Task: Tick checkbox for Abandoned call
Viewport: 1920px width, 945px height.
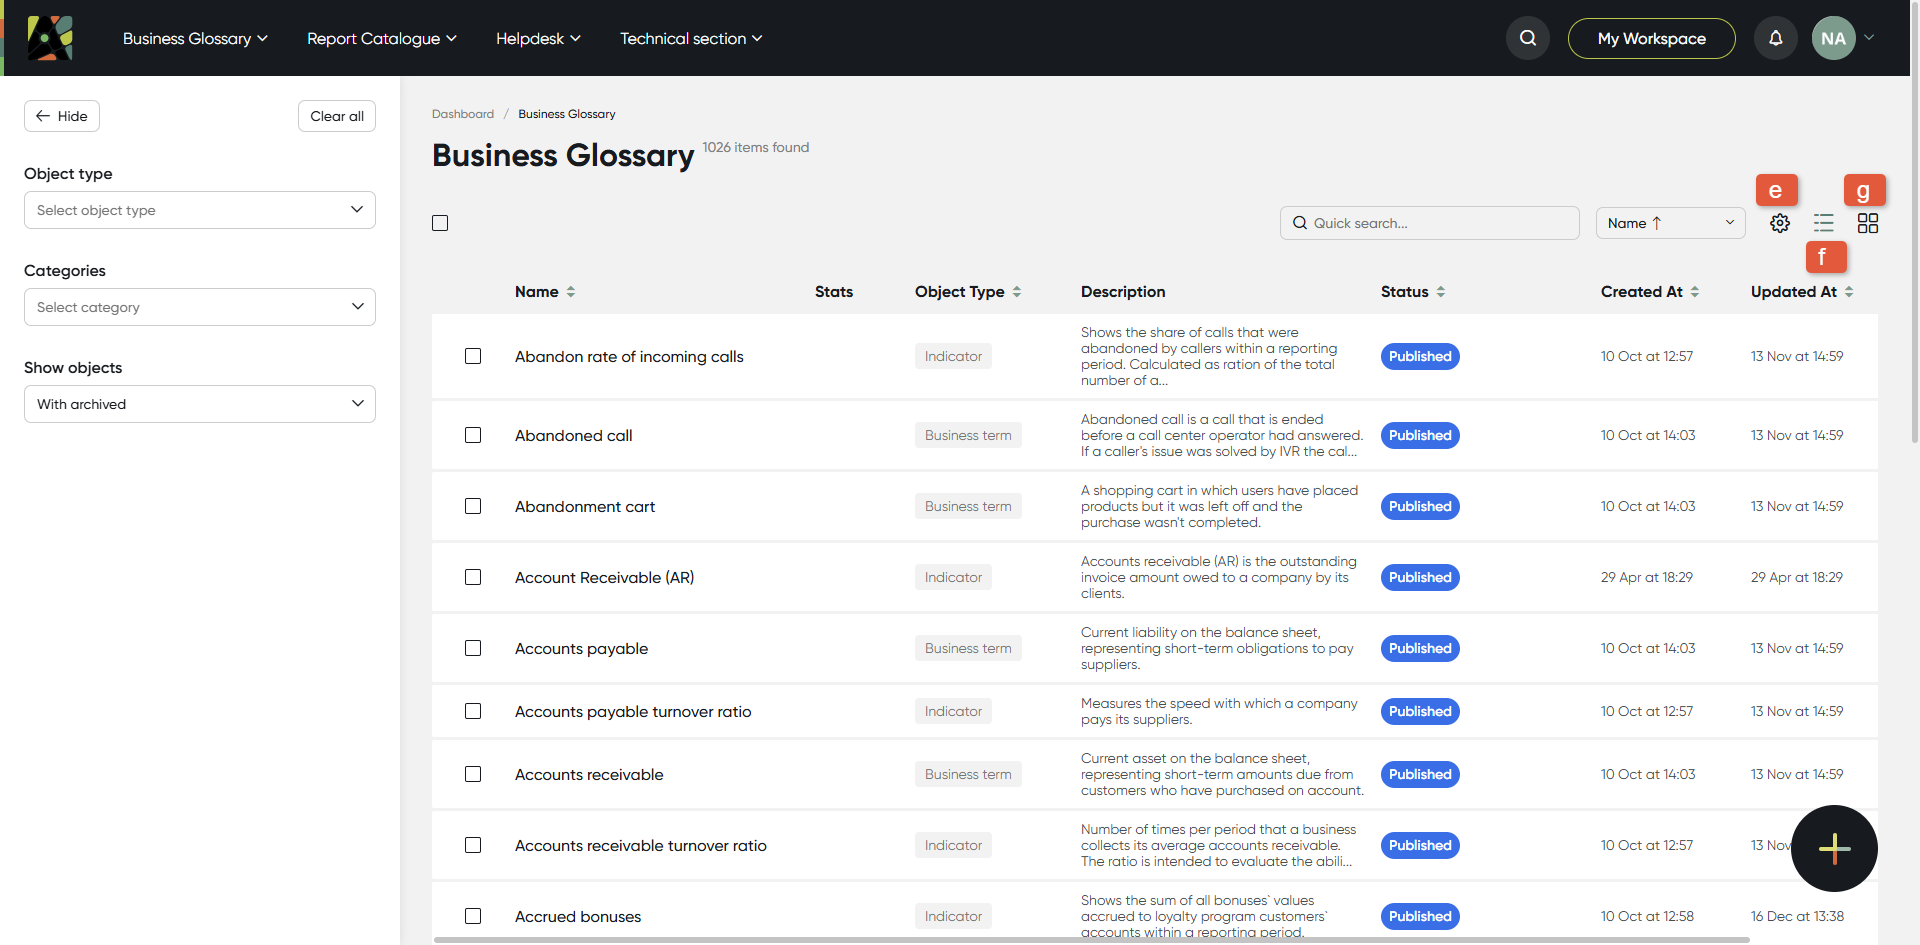Action: tap(473, 435)
